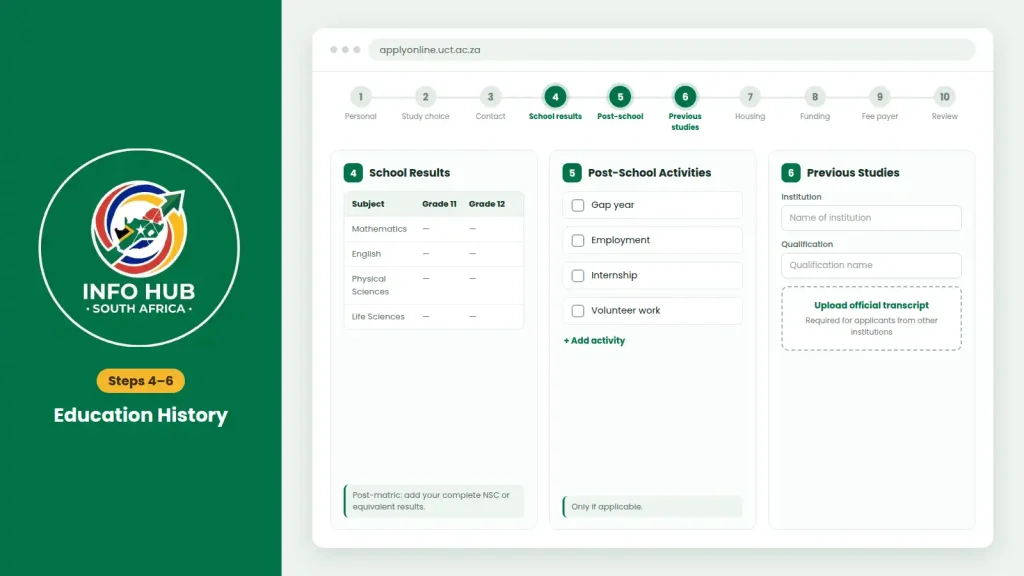Click the green 6 badge beside Previous Studies
Image resolution: width=1024 pixels, height=576 pixels.
click(791, 172)
